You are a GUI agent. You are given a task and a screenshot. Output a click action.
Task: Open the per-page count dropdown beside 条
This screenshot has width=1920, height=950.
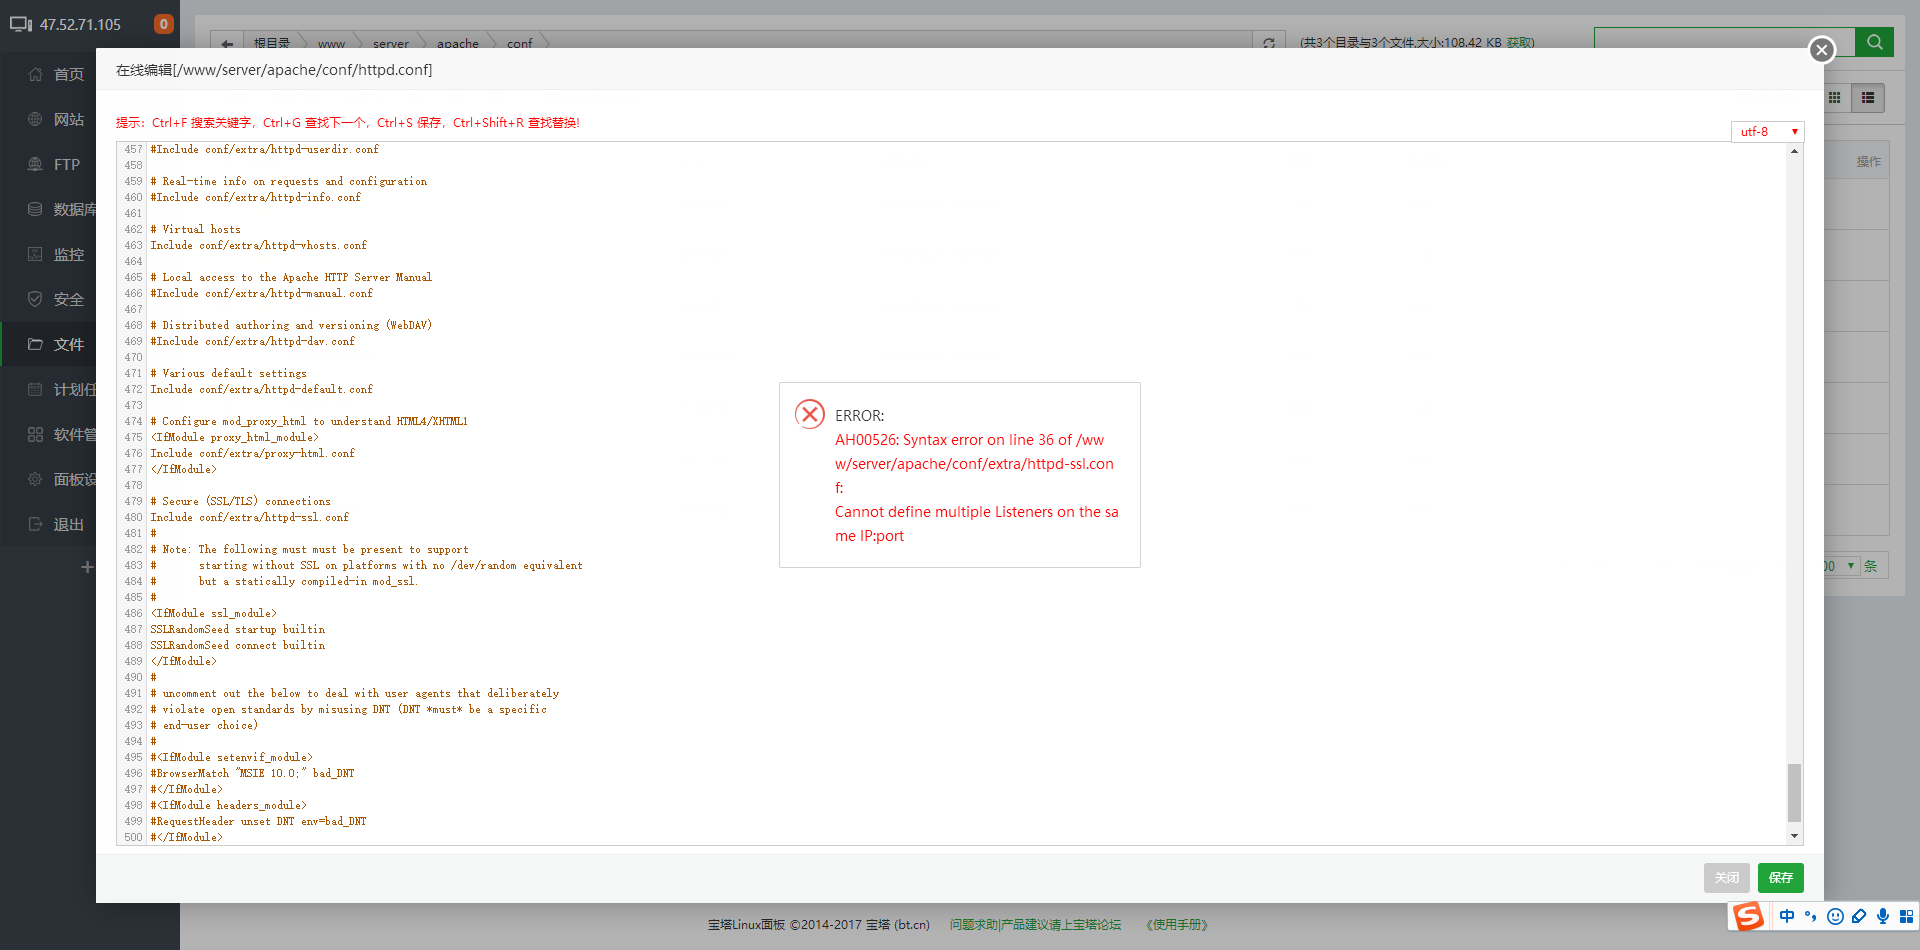(x=1840, y=566)
